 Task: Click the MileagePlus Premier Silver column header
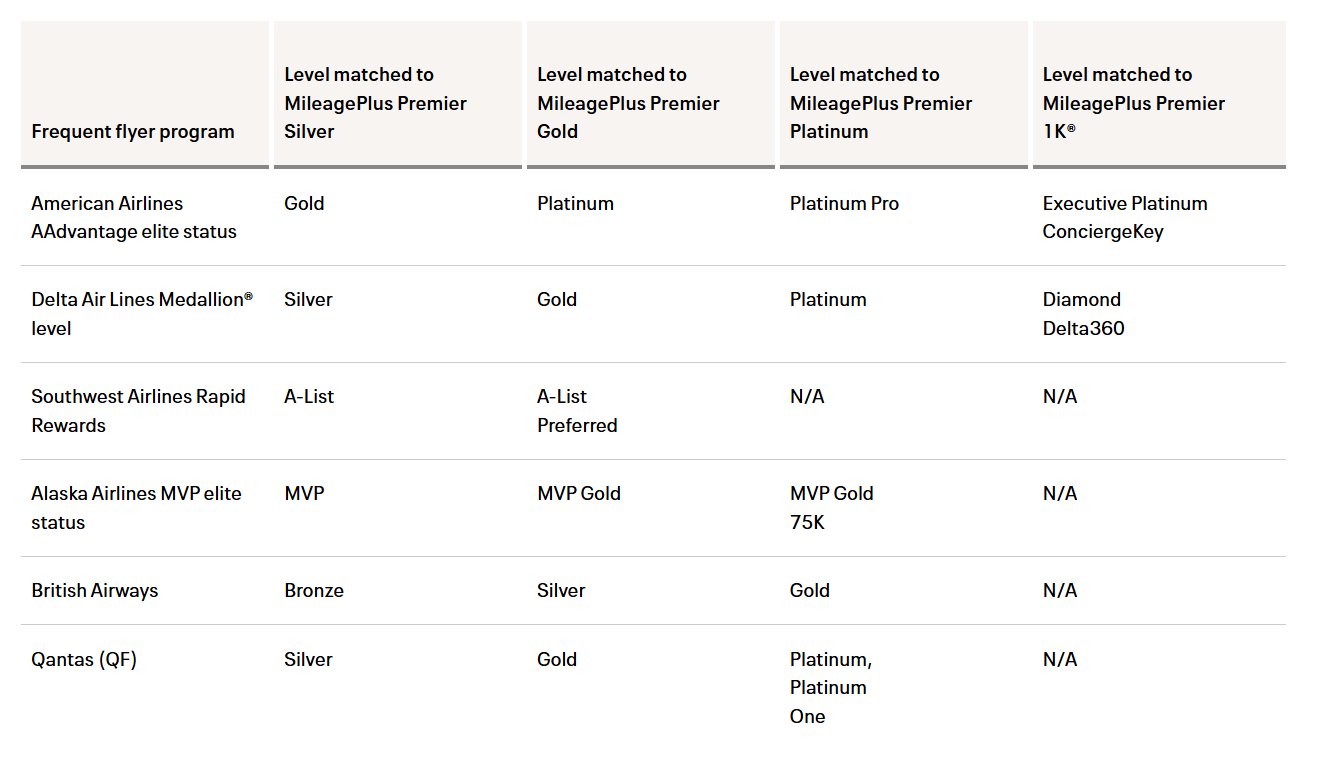click(375, 103)
